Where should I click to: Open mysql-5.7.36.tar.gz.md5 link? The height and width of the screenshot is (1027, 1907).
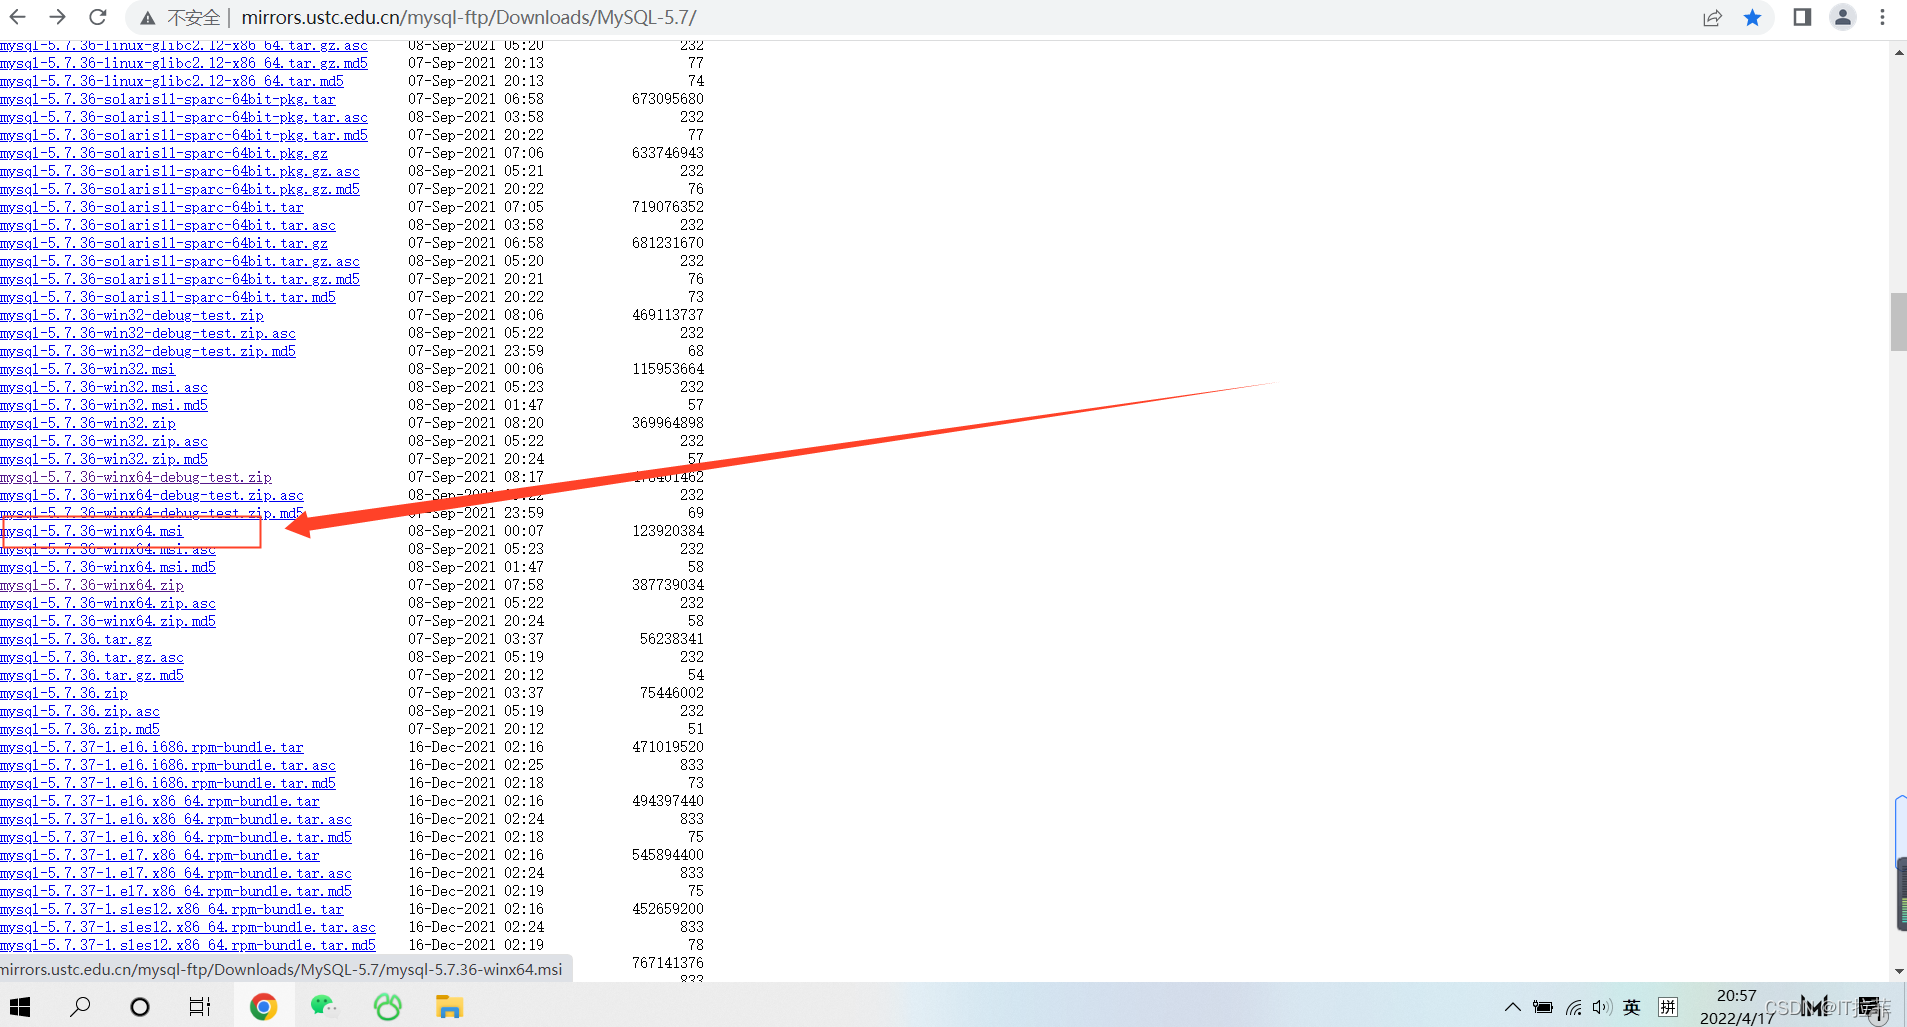click(x=92, y=675)
